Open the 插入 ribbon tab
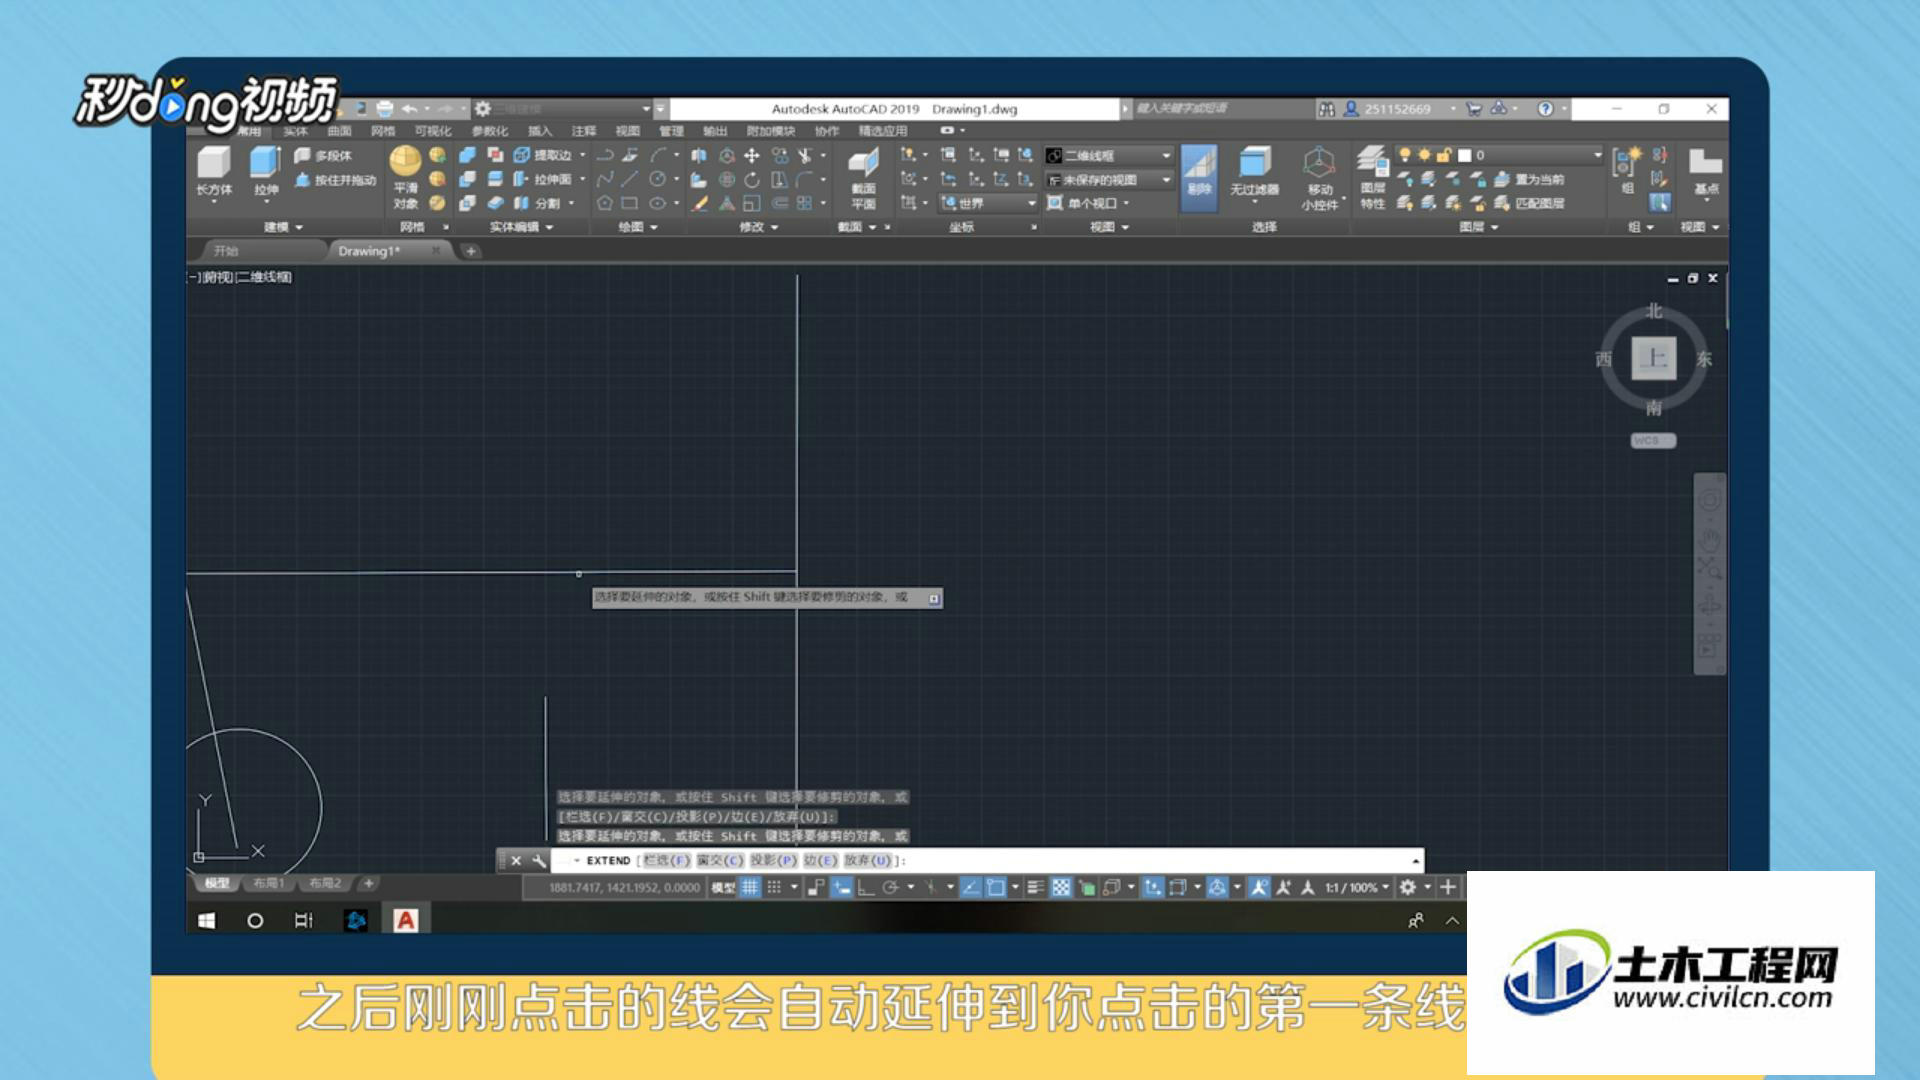This screenshot has height=1080, width=1920. 540,131
